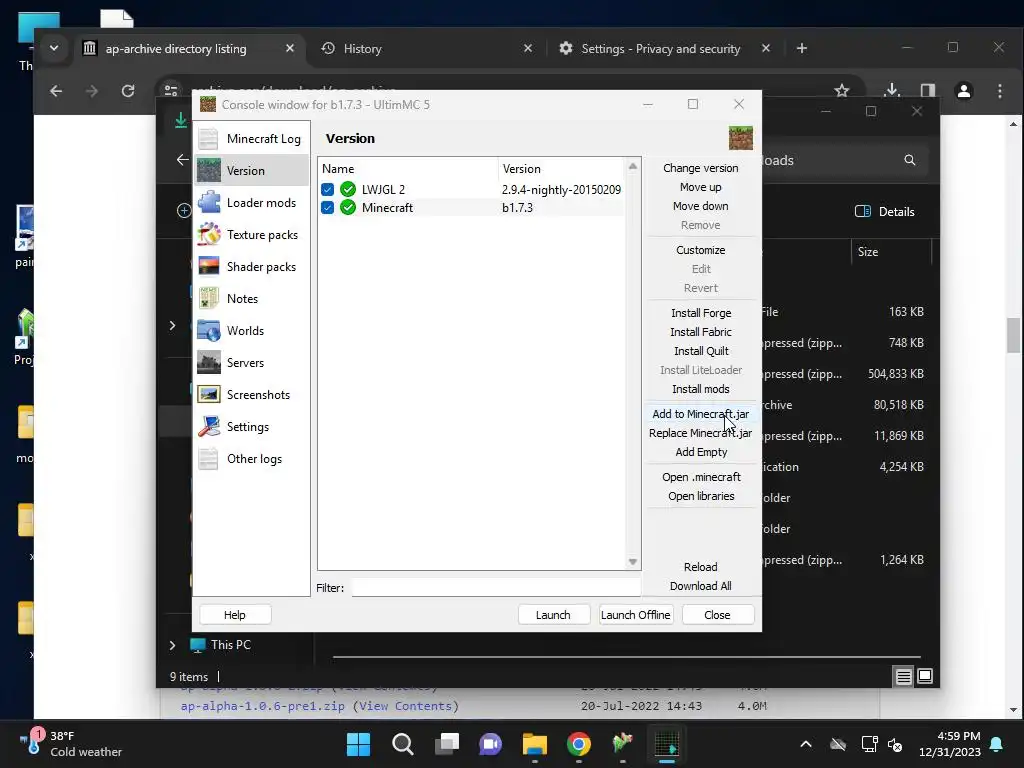This screenshot has height=768, width=1024.
Task: Click the Help button
Action: 235,615
